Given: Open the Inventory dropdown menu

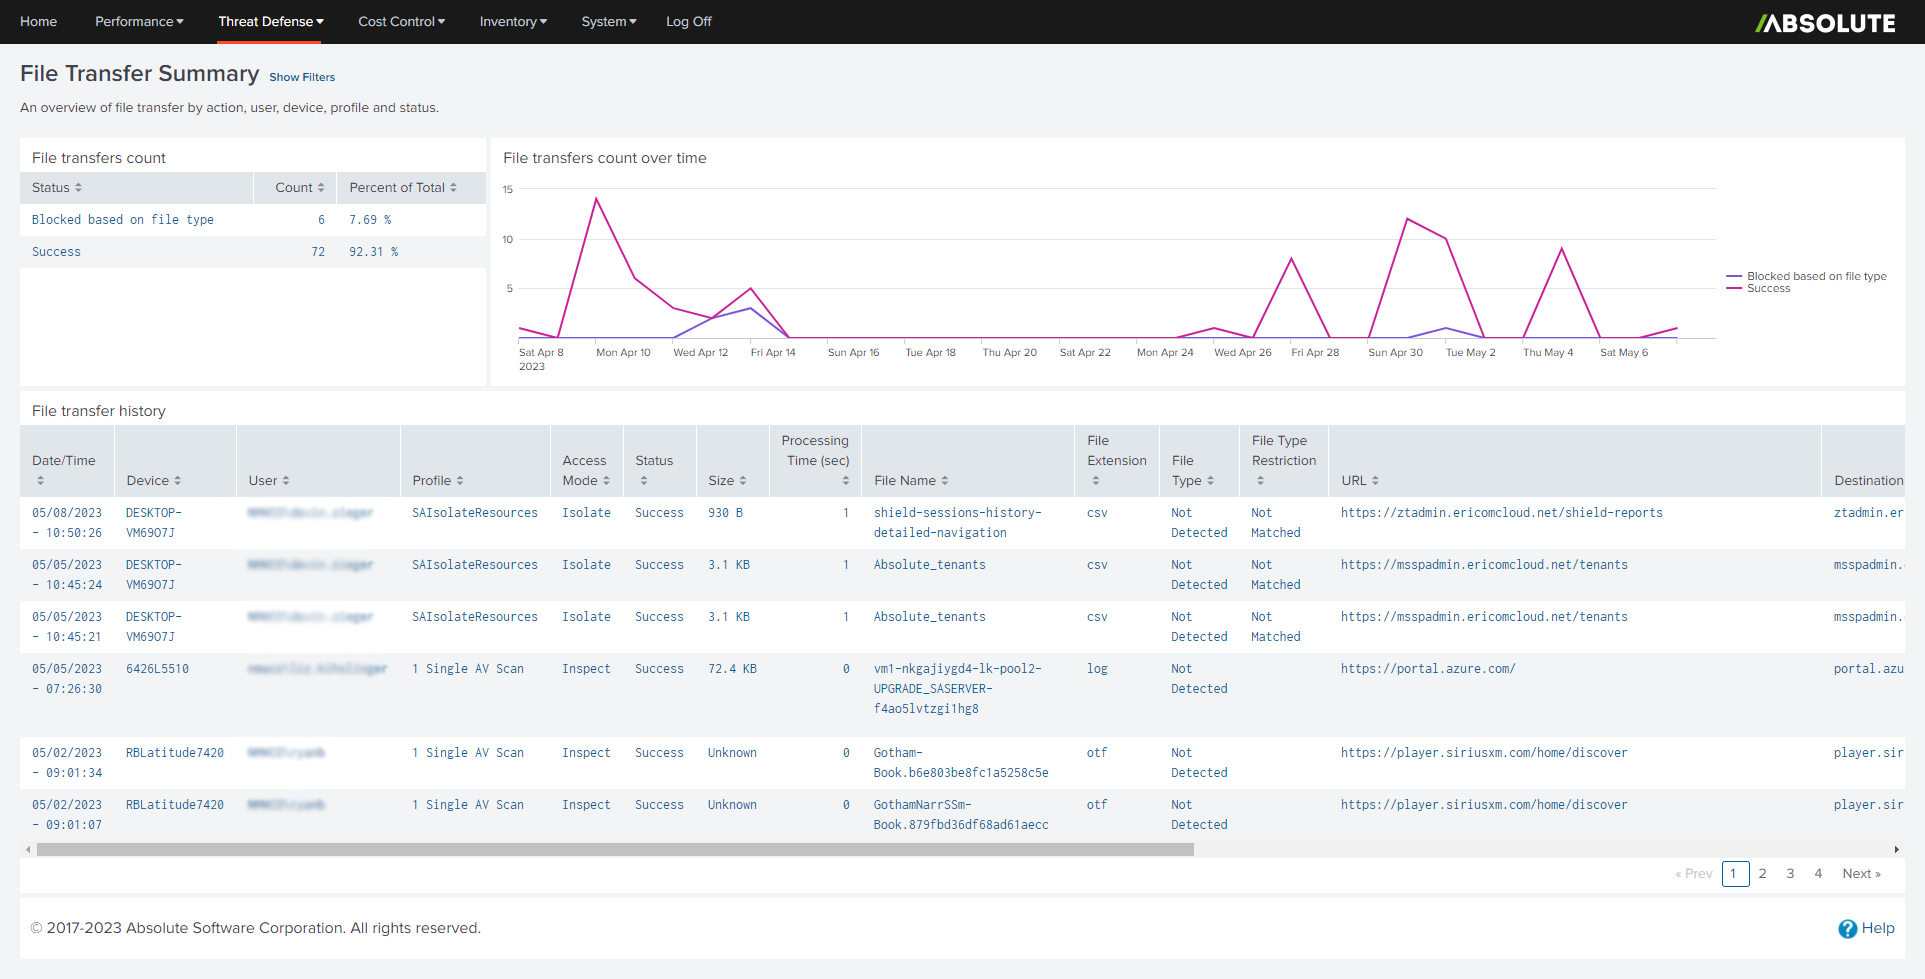Looking at the screenshot, I should pos(512,21).
